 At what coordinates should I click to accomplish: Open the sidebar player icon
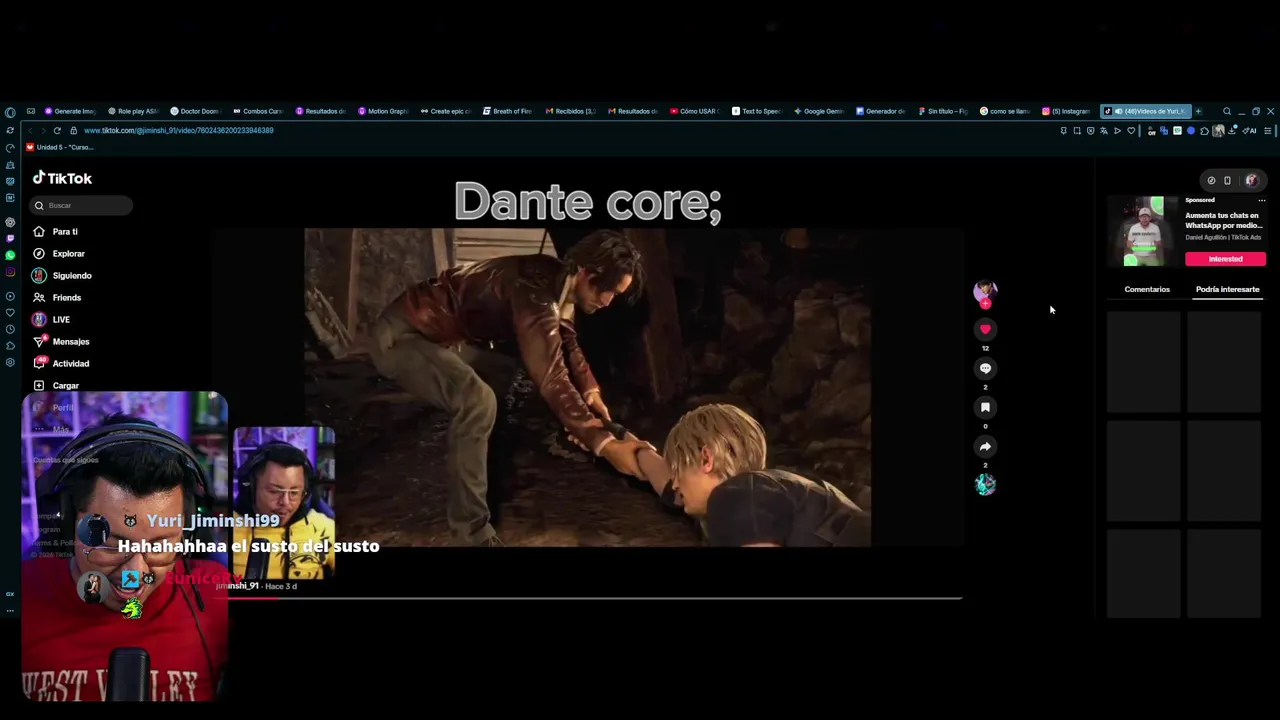tap(10, 296)
